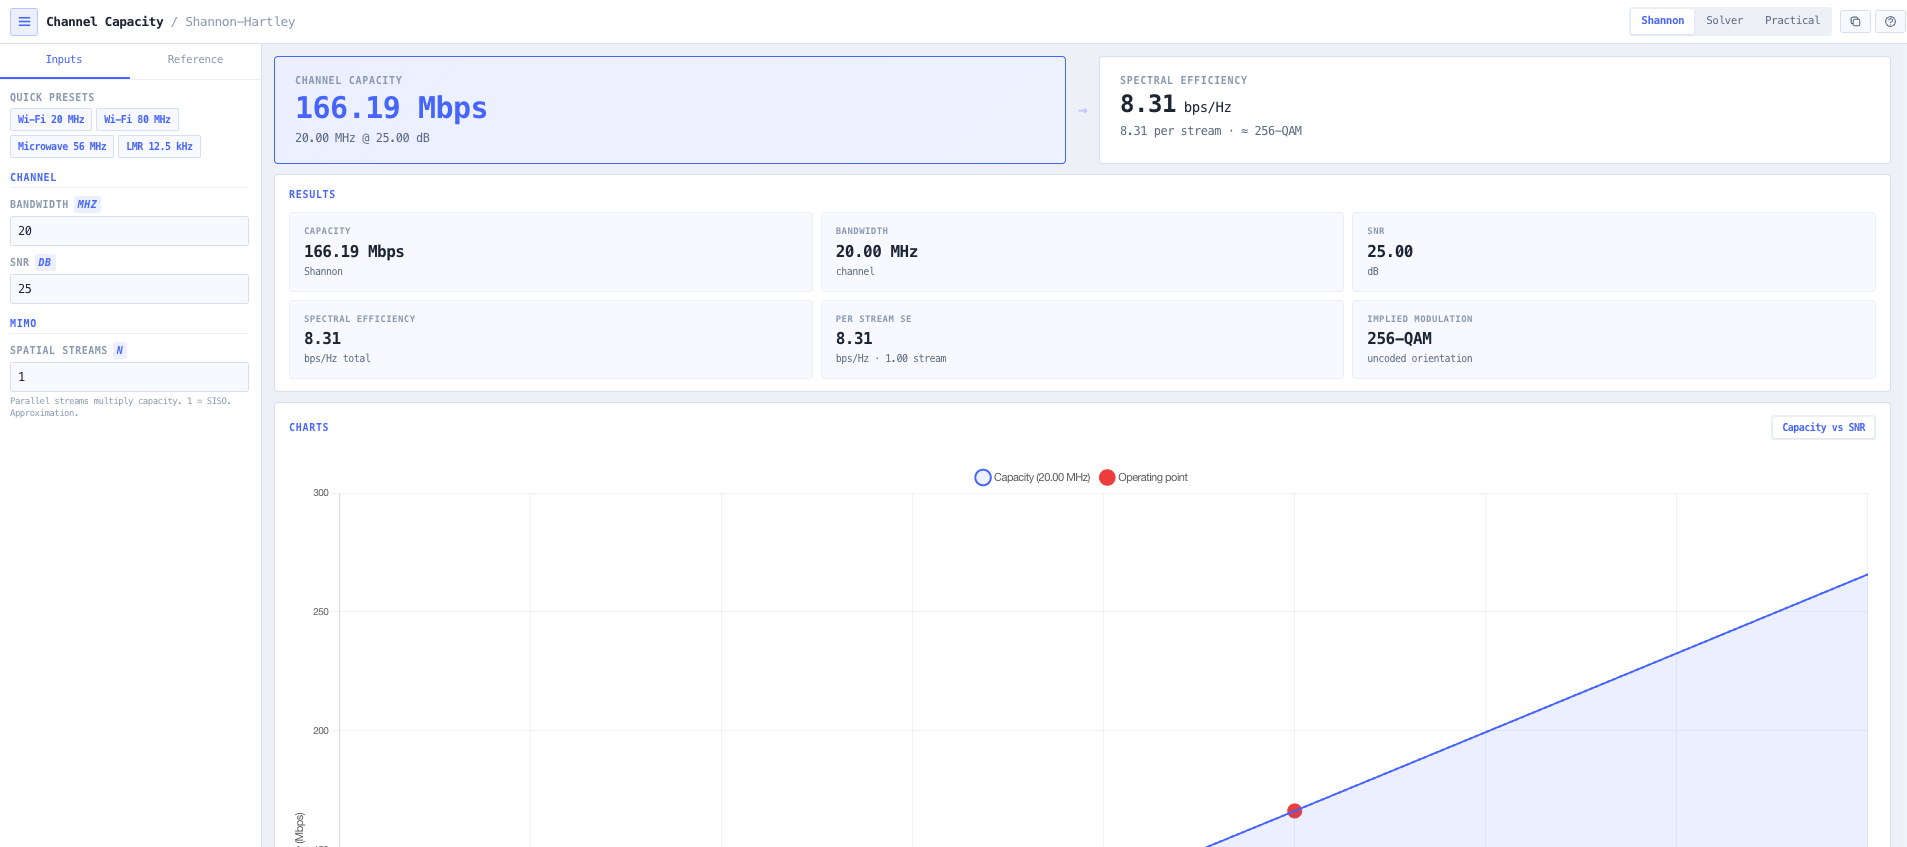Click the Capacity result card's 166.19 Mbps value

click(354, 252)
